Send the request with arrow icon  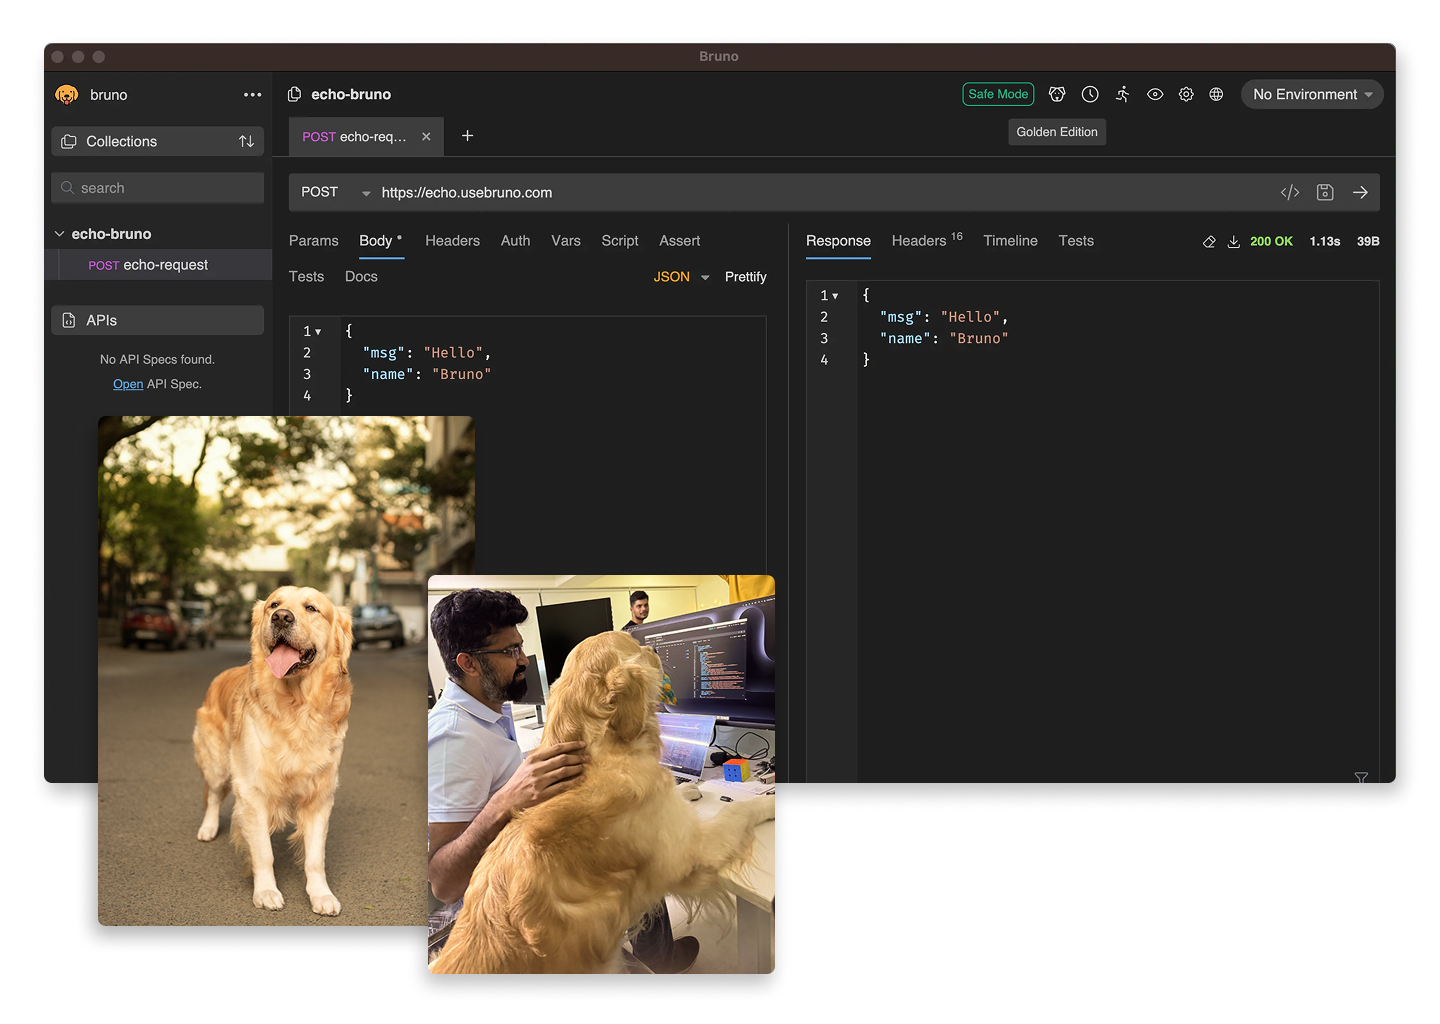[1360, 192]
